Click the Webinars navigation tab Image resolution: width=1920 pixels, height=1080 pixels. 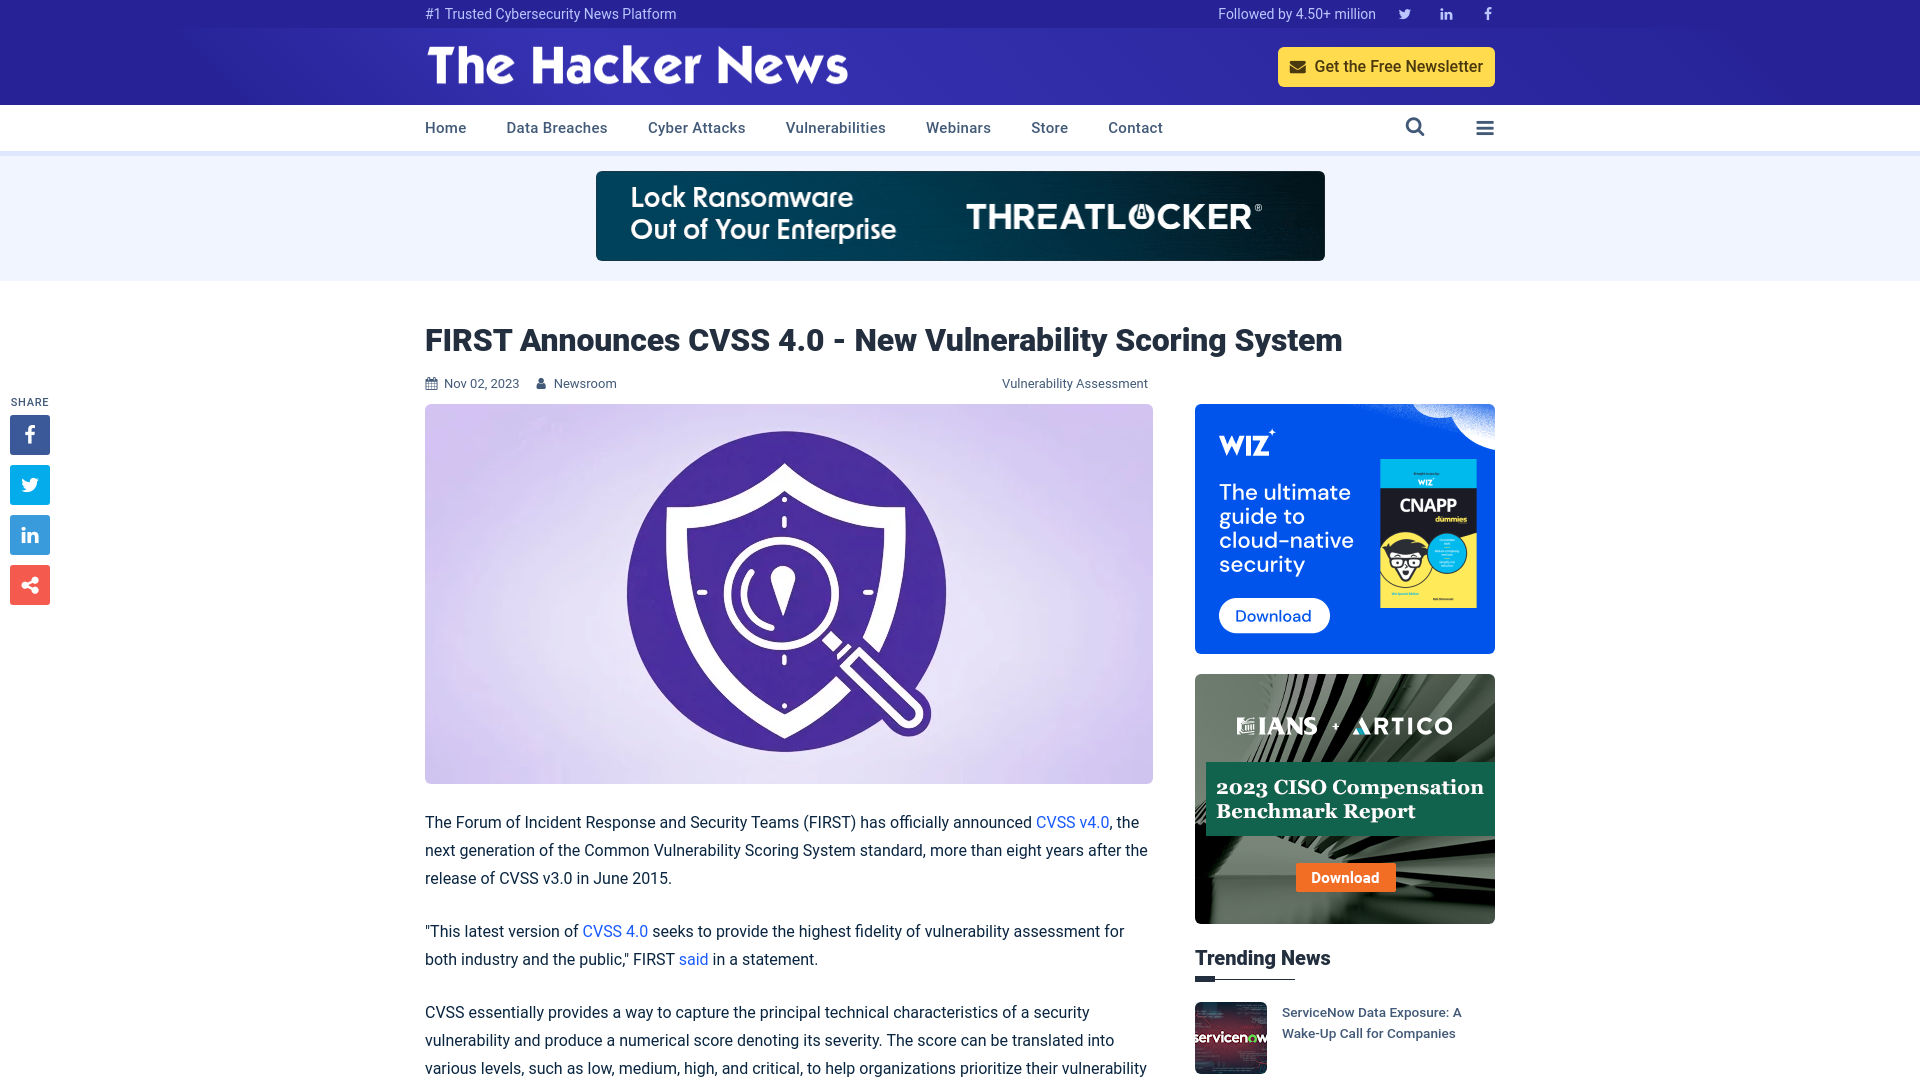[x=957, y=127]
